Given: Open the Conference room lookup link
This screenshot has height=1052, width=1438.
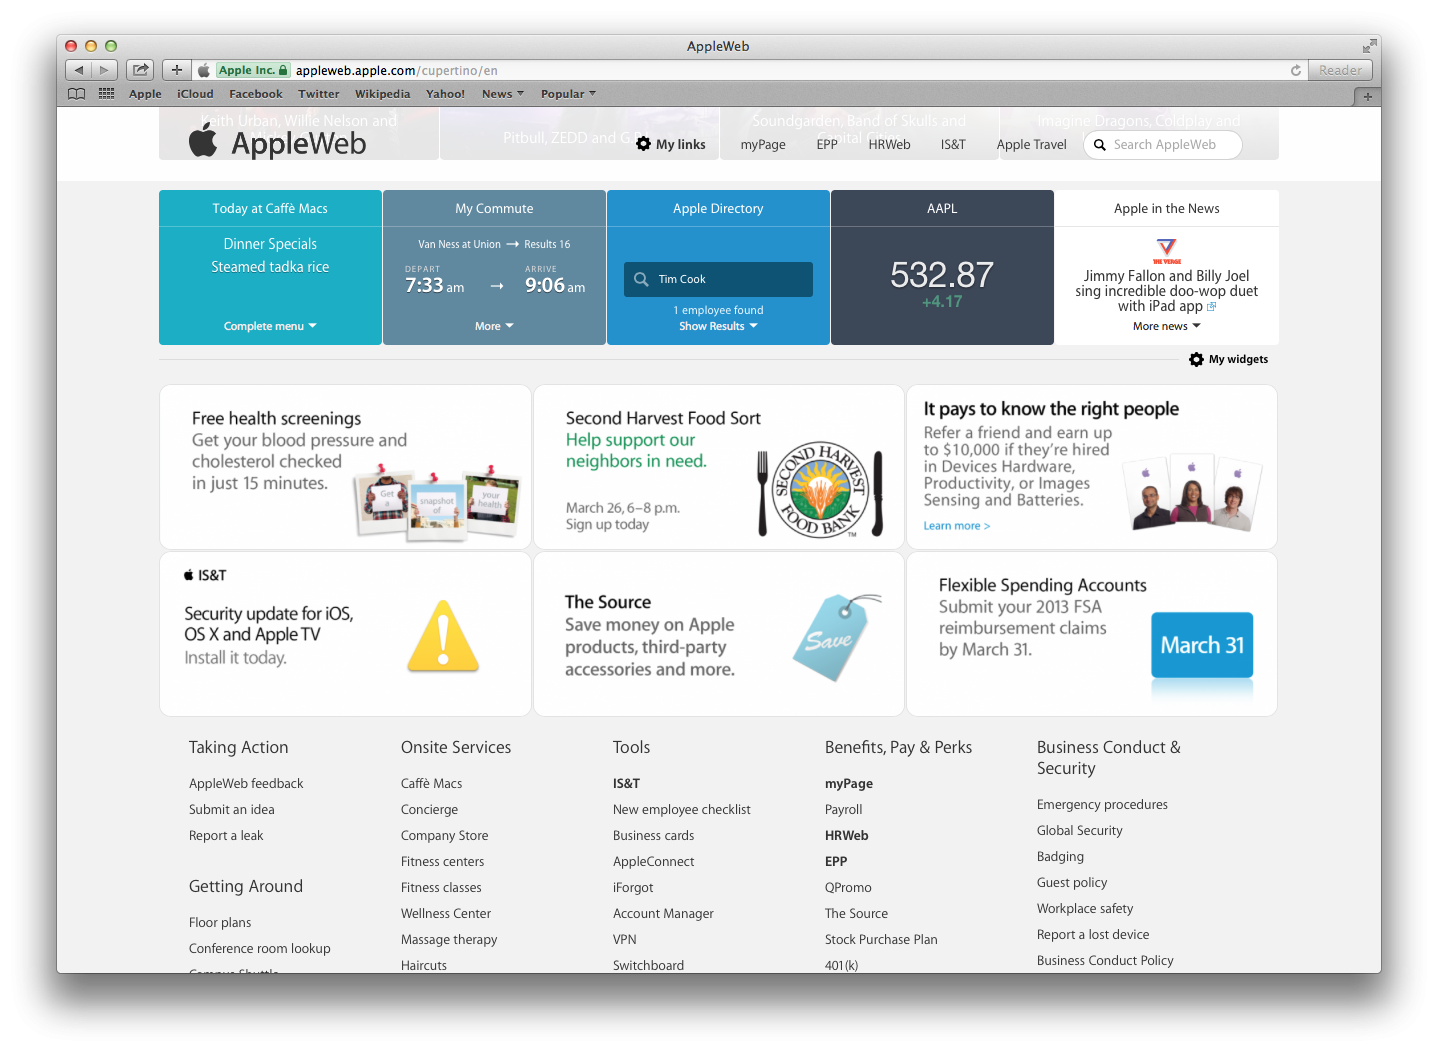Looking at the screenshot, I should pos(259,949).
